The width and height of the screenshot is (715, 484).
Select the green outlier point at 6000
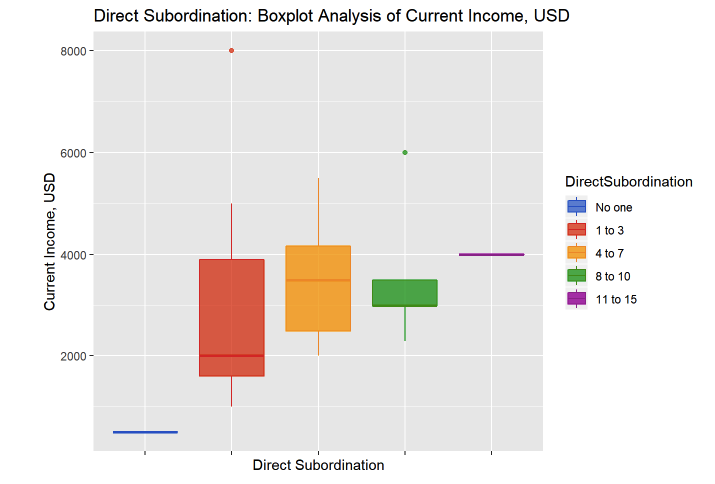[405, 152]
